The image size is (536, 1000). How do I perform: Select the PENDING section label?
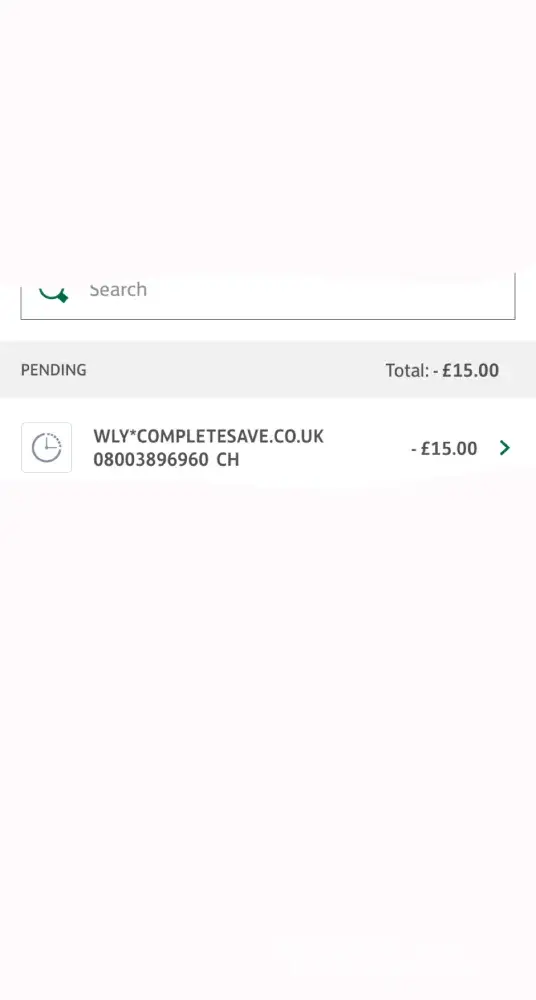click(x=54, y=370)
